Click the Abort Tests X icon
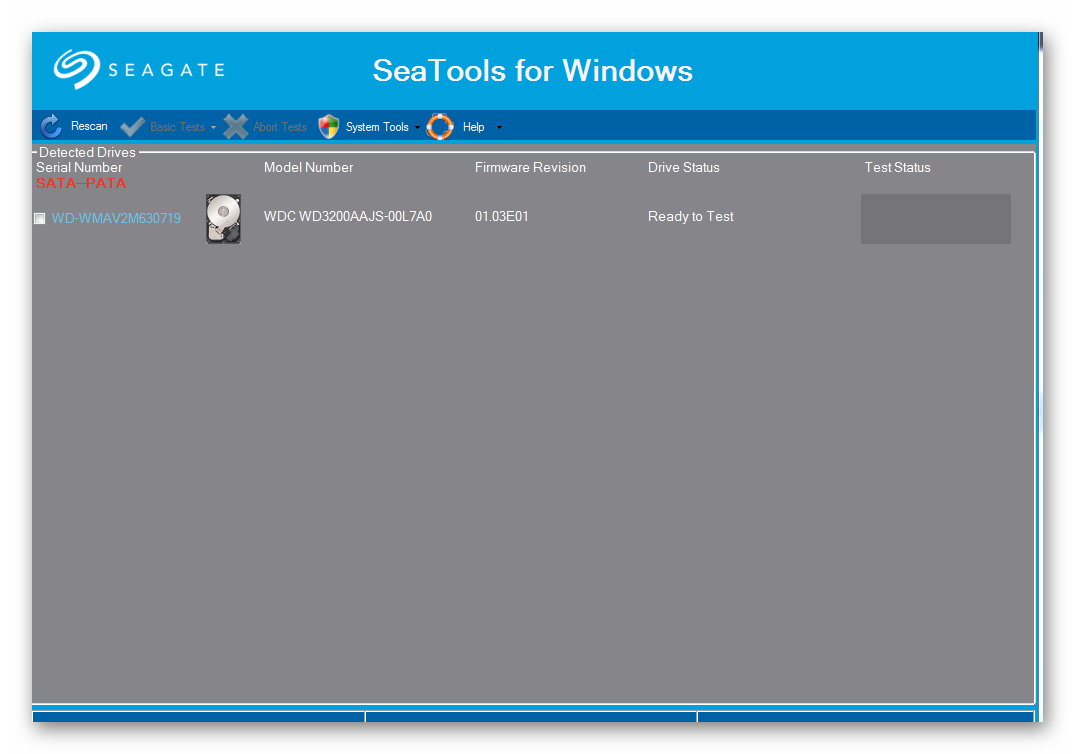The image size is (1075, 754). point(236,127)
